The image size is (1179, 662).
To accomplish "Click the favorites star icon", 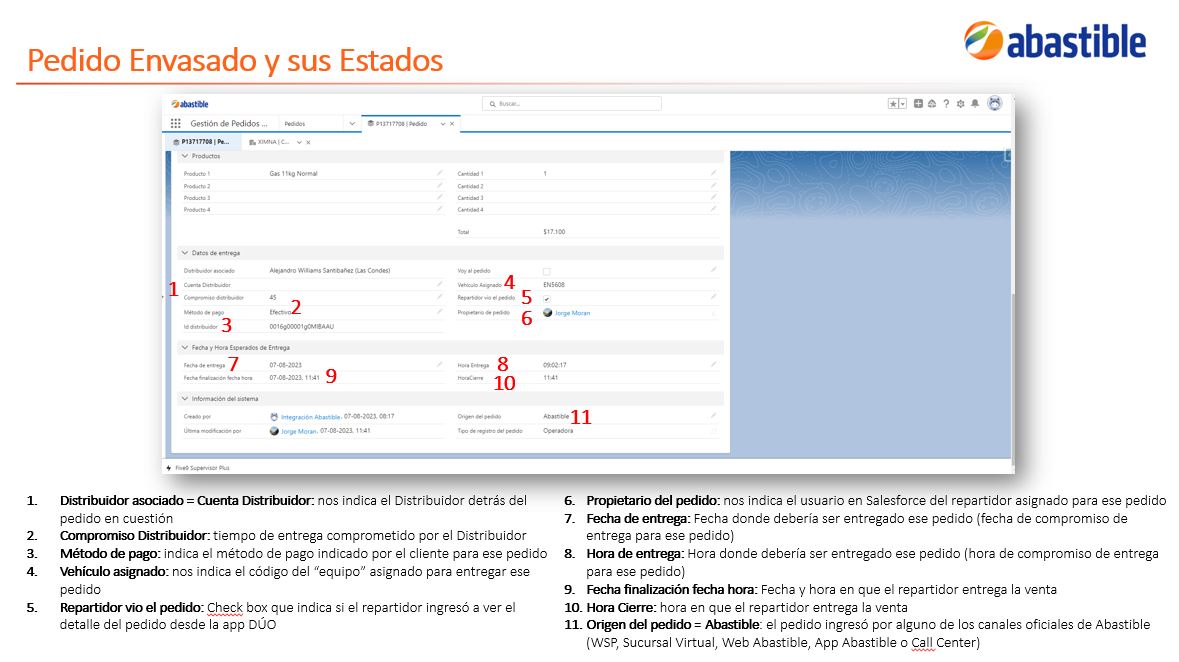I will click(x=893, y=104).
